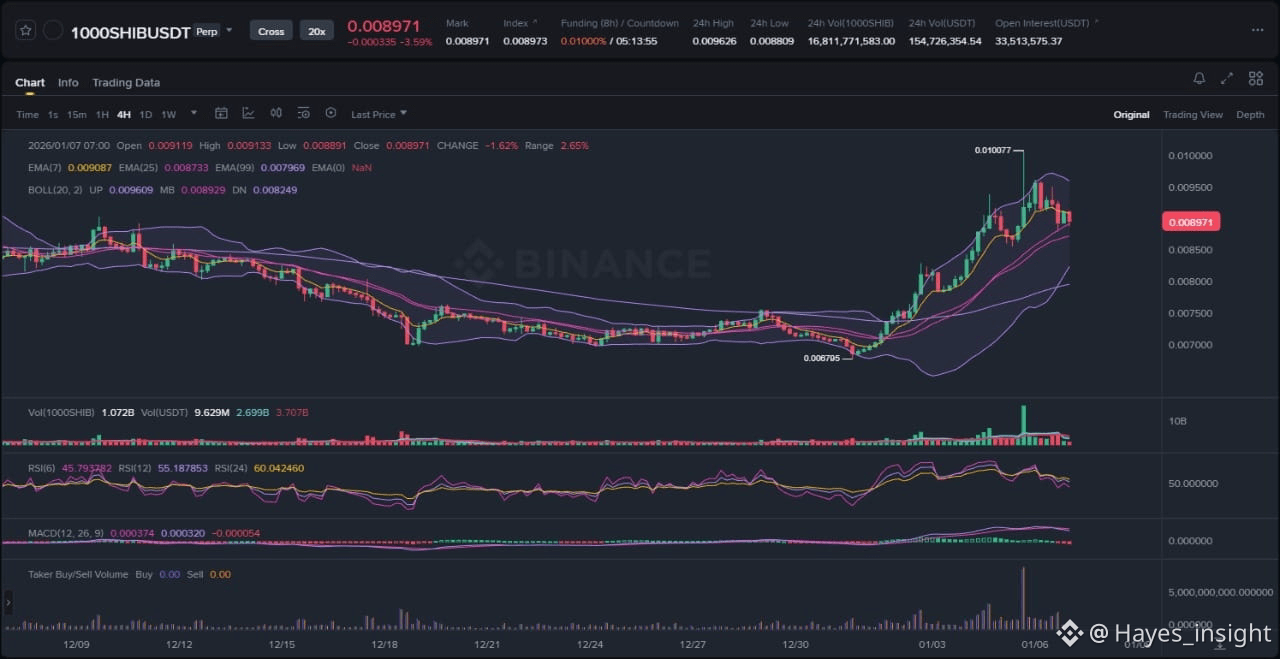The height and width of the screenshot is (659, 1280).
Task: Select the Time line interval
Action: click(x=27, y=114)
